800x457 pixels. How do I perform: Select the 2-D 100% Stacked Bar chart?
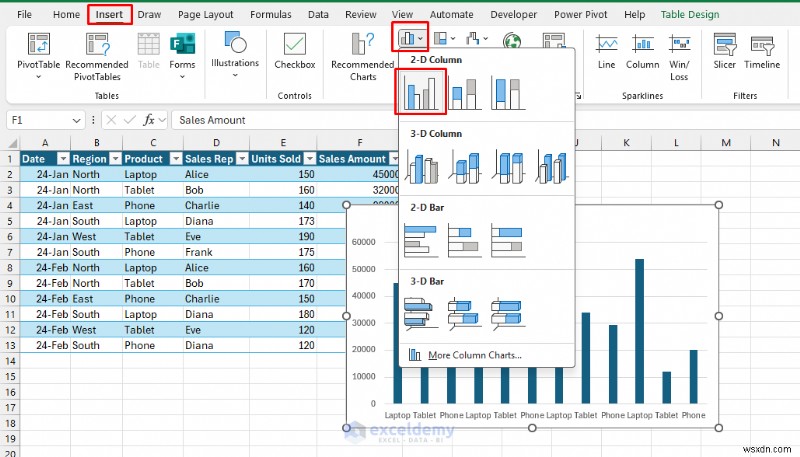click(x=508, y=240)
